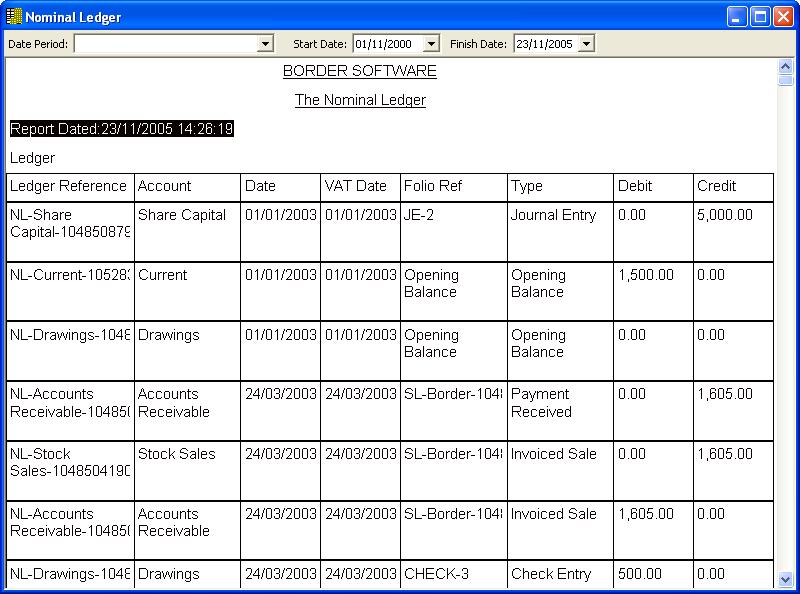Viewport: 800px width, 594px height.
Task: Click the BORDER SOFTWARE heading
Action: (360, 71)
